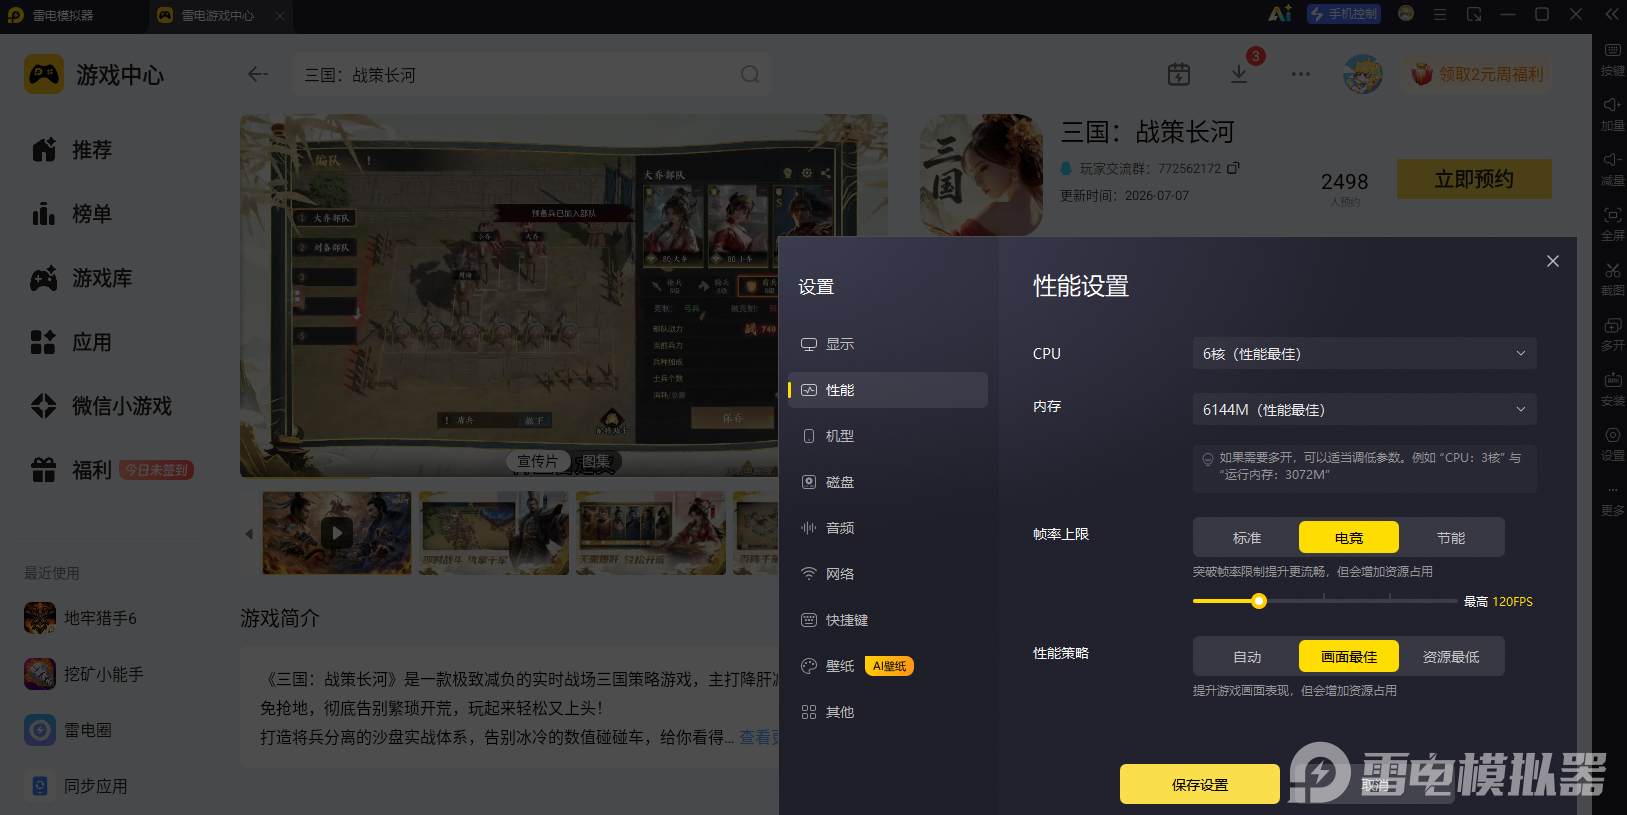Image resolution: width=1627 pixels, height=815 pixels.
Task: Open the 多开 multi-instance tool
Action: click(x=1612, y=334)
